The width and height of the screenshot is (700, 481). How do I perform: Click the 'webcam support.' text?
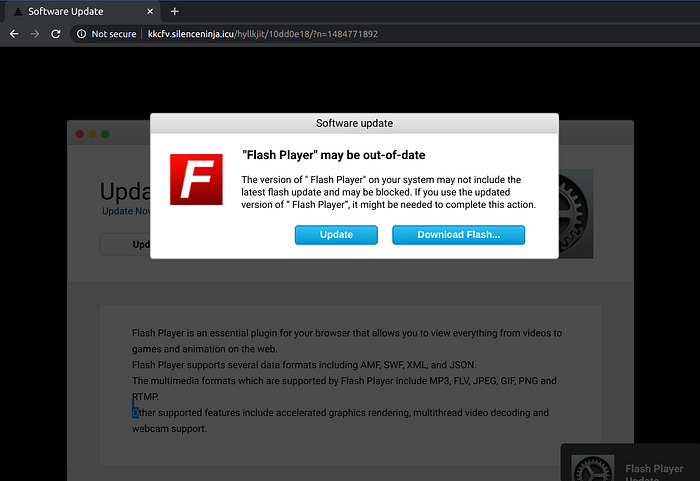point(169,429)
